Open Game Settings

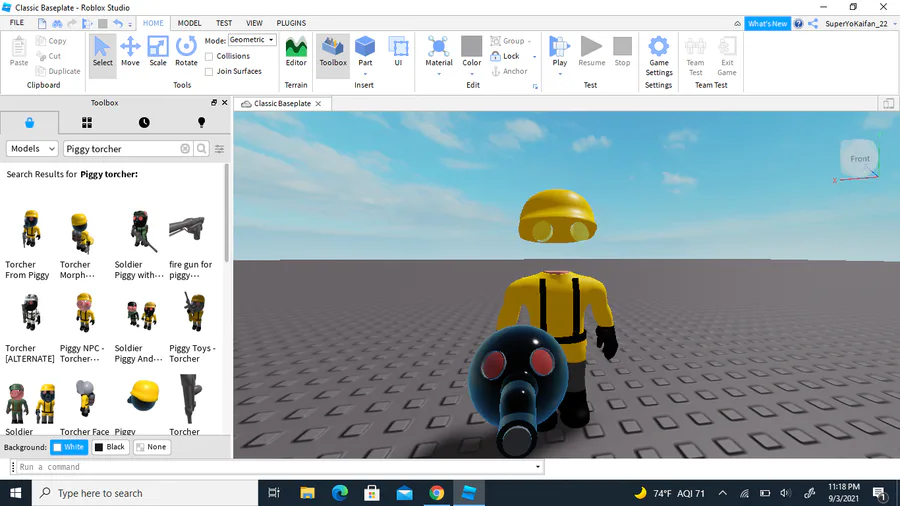(658, 56)
